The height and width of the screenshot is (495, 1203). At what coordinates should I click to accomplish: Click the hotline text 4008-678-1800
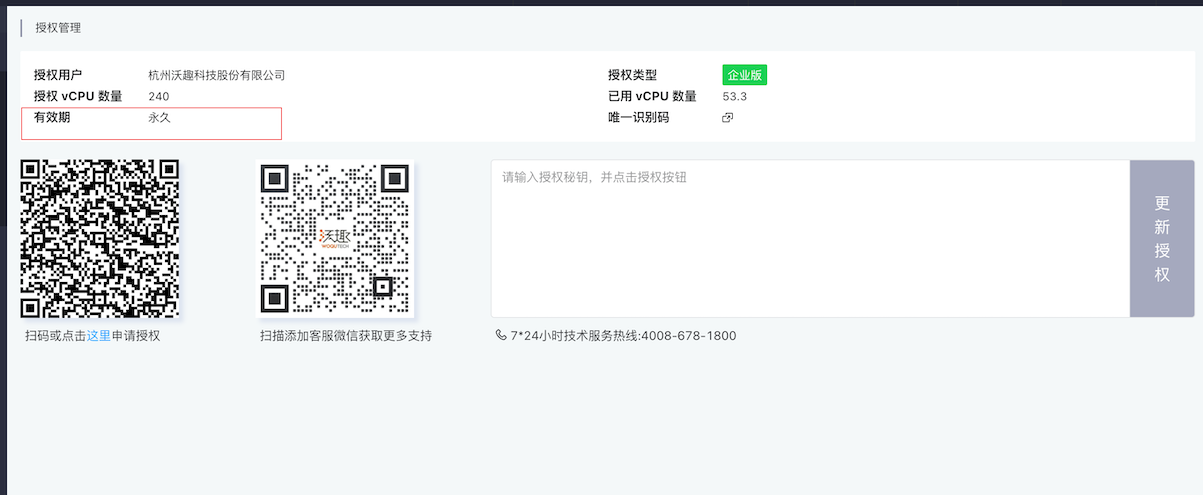pyautogui.click(x=688, y=336)
